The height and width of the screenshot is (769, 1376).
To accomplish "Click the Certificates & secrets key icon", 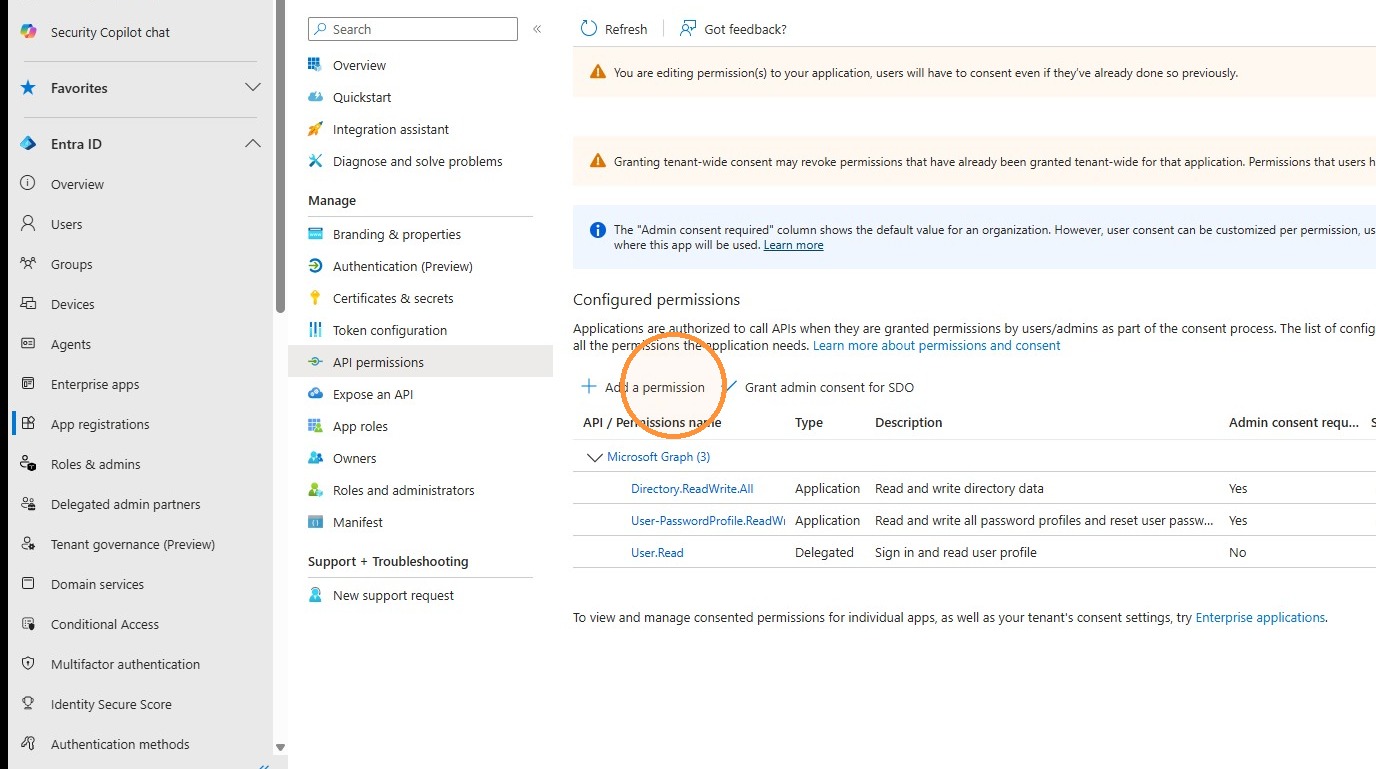I will coord(316,298).
